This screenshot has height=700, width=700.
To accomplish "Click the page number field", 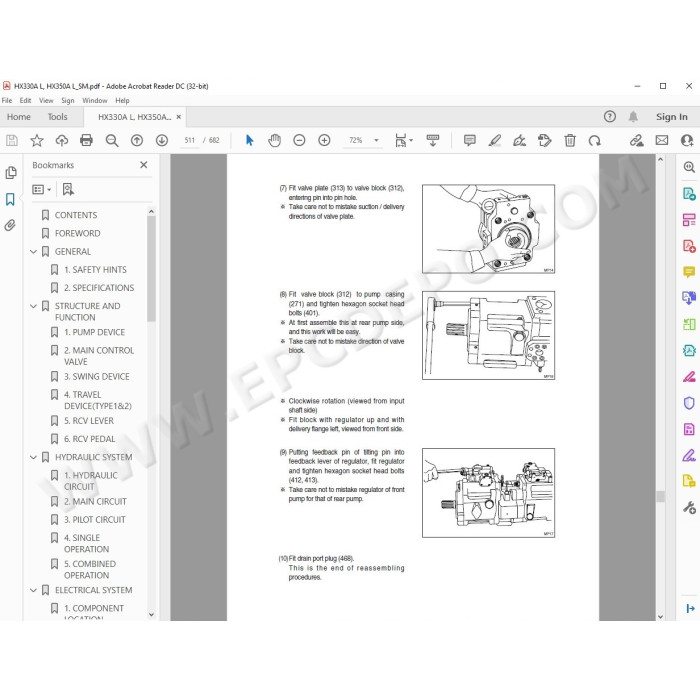I will coord(190,140).
